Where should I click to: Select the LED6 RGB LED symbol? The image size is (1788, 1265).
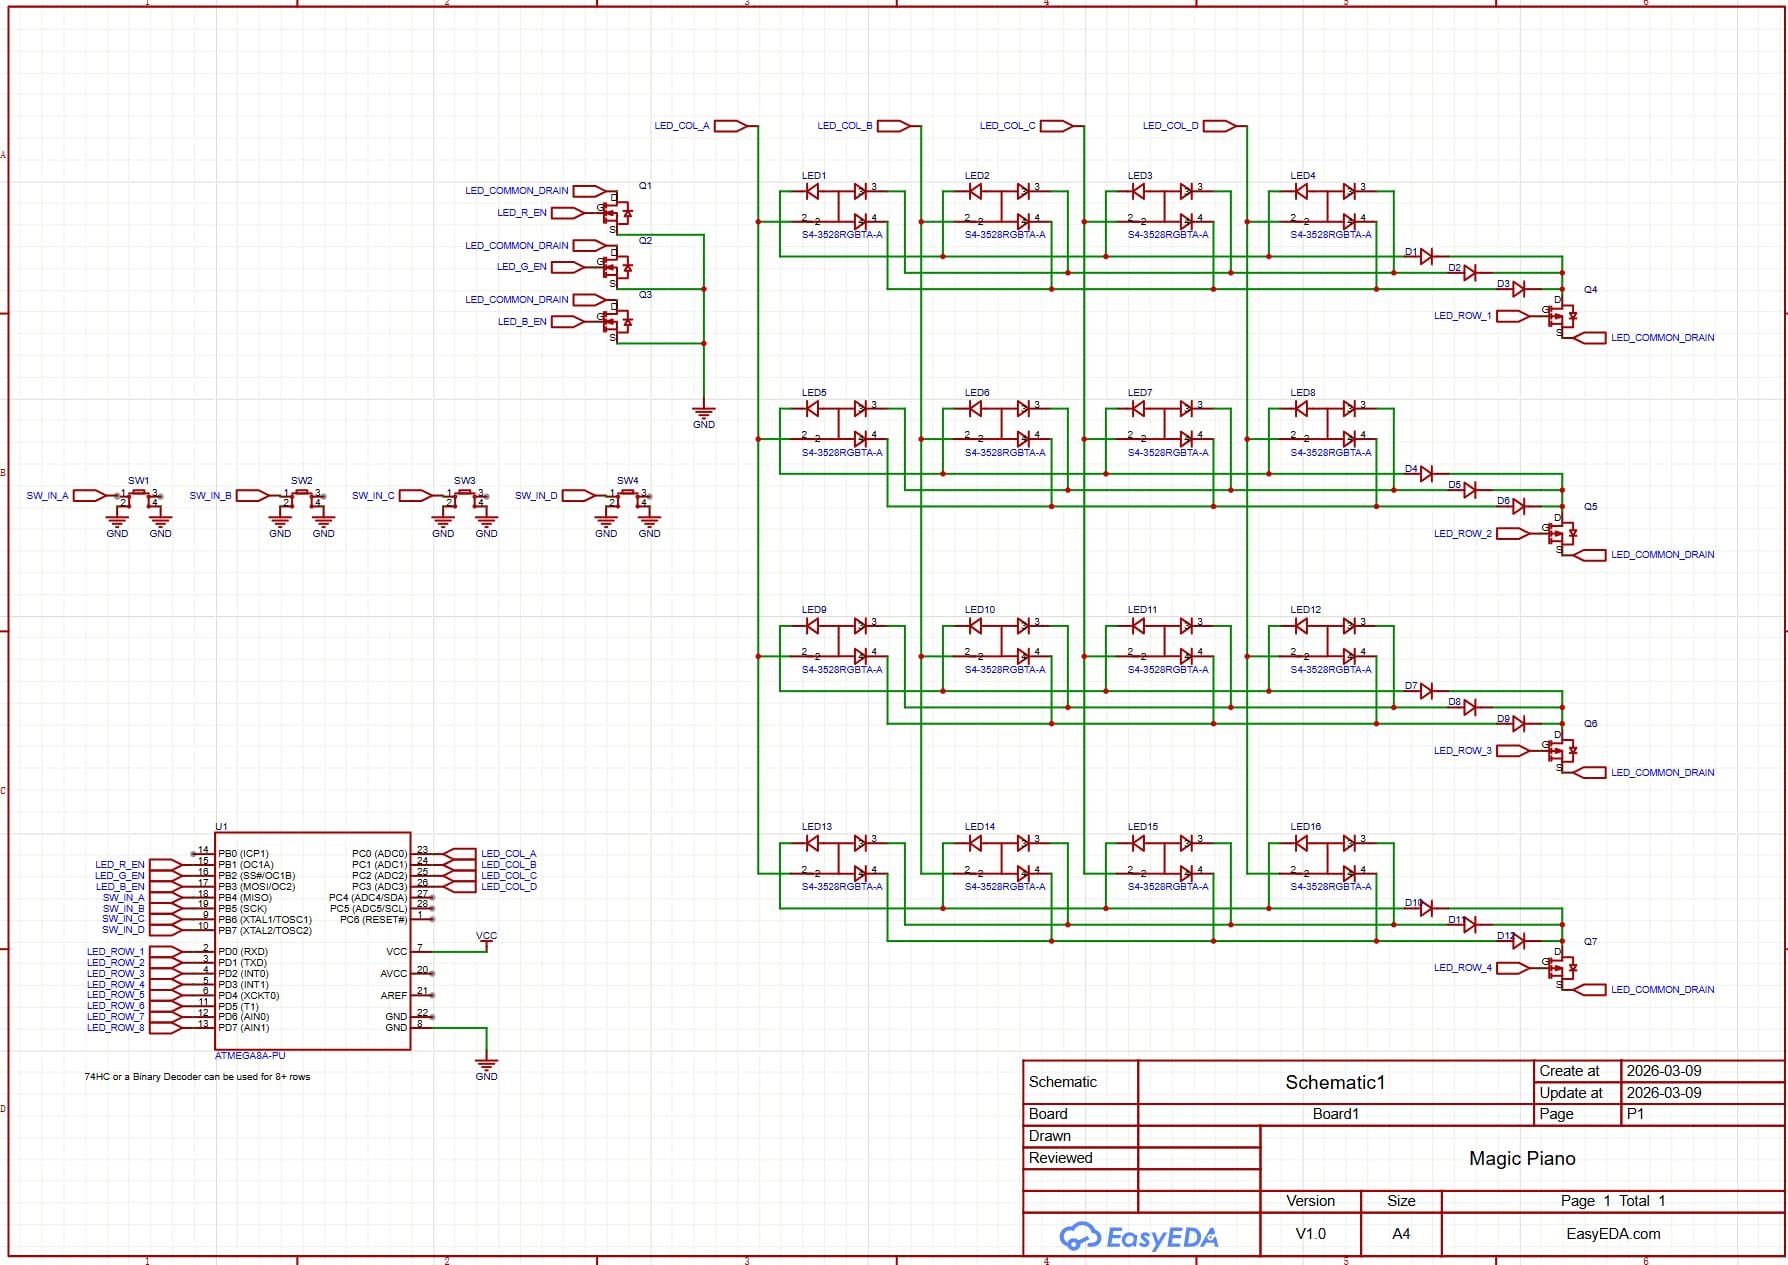coord(1002,423)
